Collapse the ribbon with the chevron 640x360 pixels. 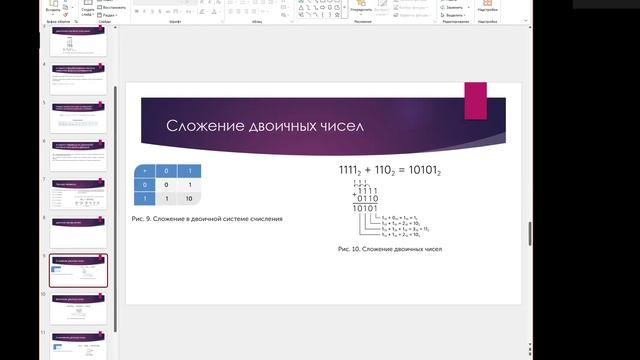point(526,20)
